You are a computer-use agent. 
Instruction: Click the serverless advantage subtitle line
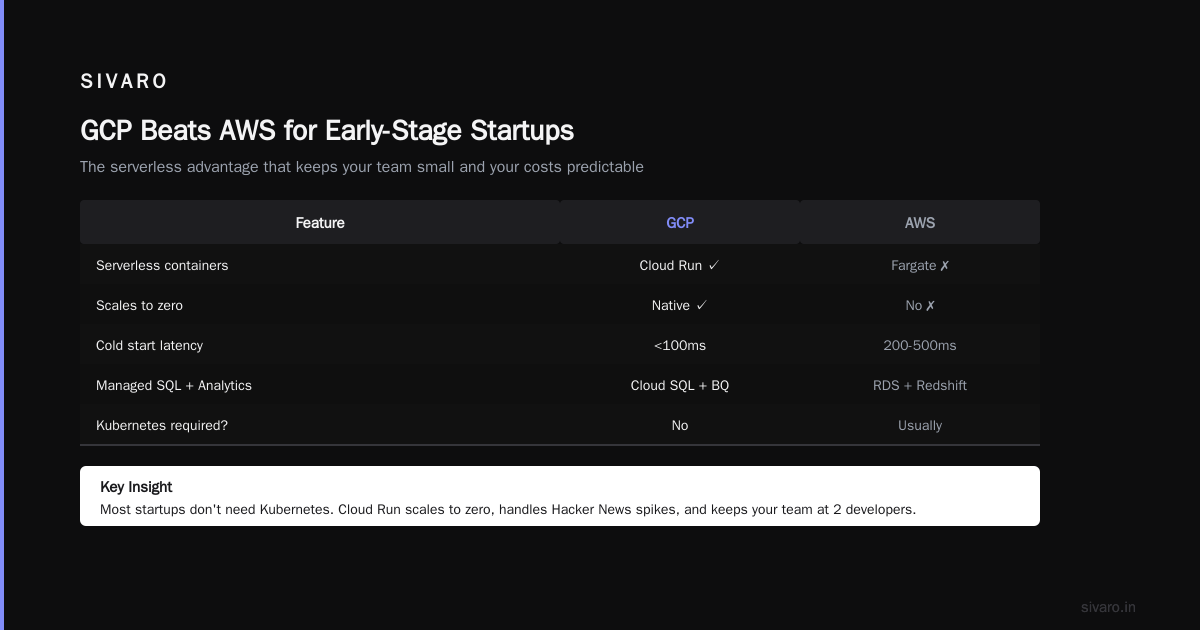pyautogui.click(x=362, y=167)
